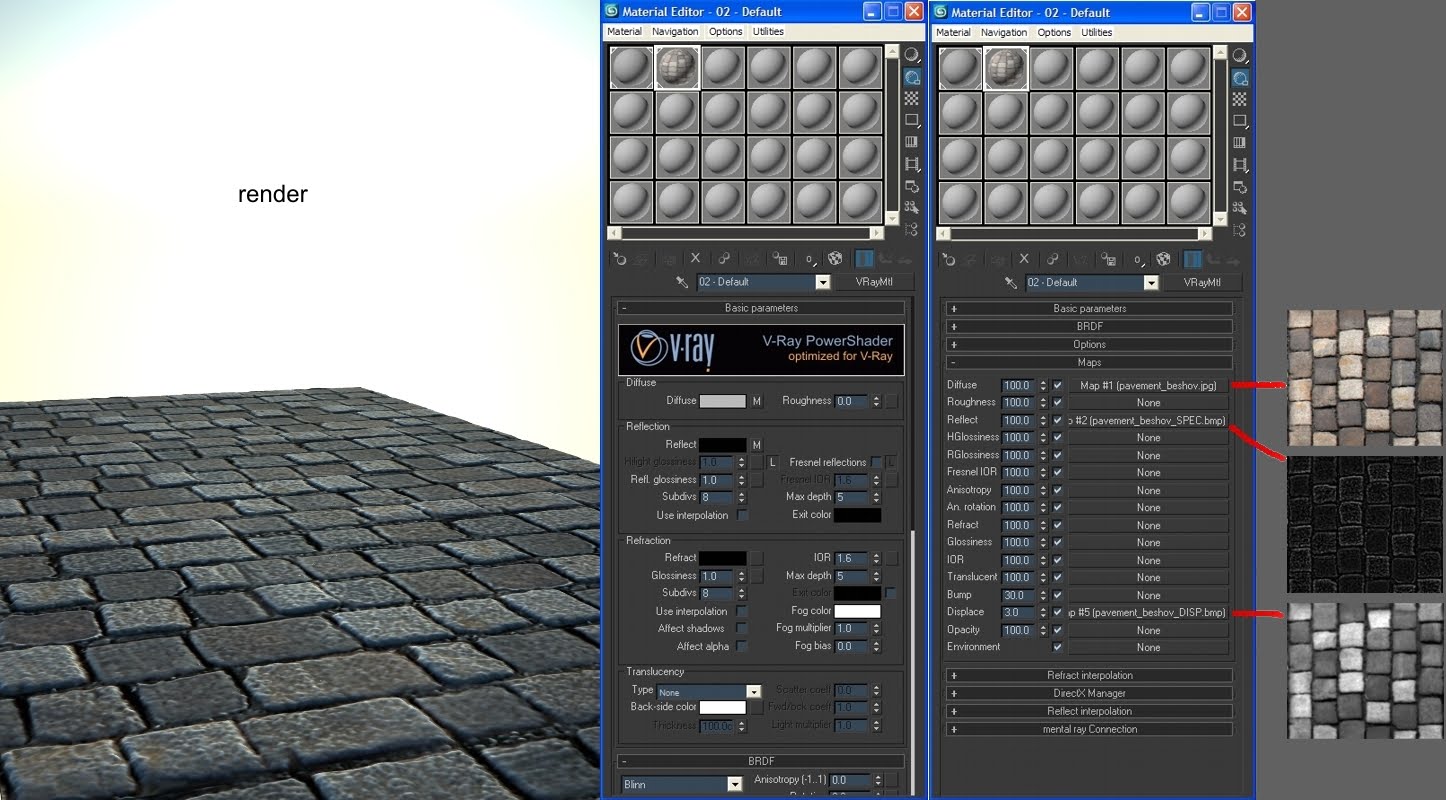The width and height of the screenshot is (1446, 800).
Task: Expand Basic parameters rollout in right editor
Action: (1089, 309)
